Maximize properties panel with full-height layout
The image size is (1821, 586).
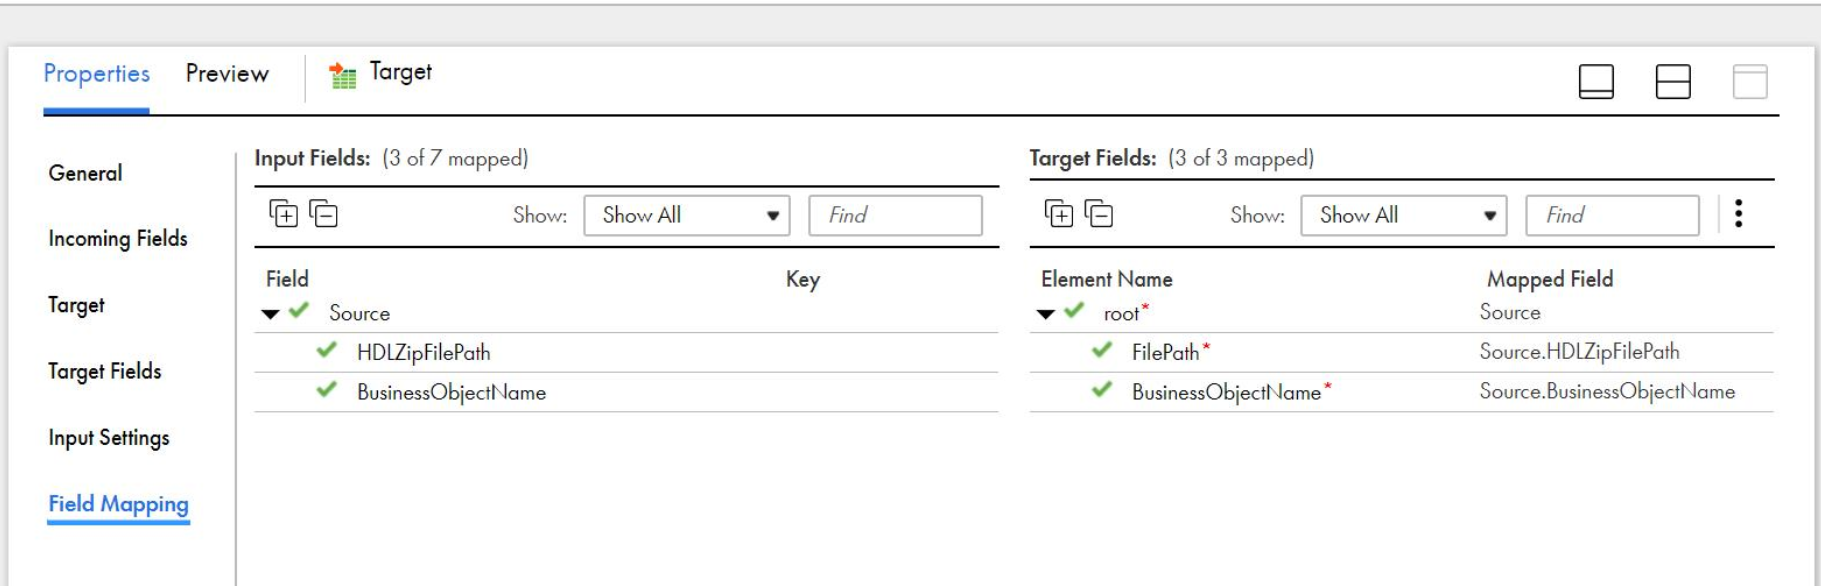(1750, 81)
